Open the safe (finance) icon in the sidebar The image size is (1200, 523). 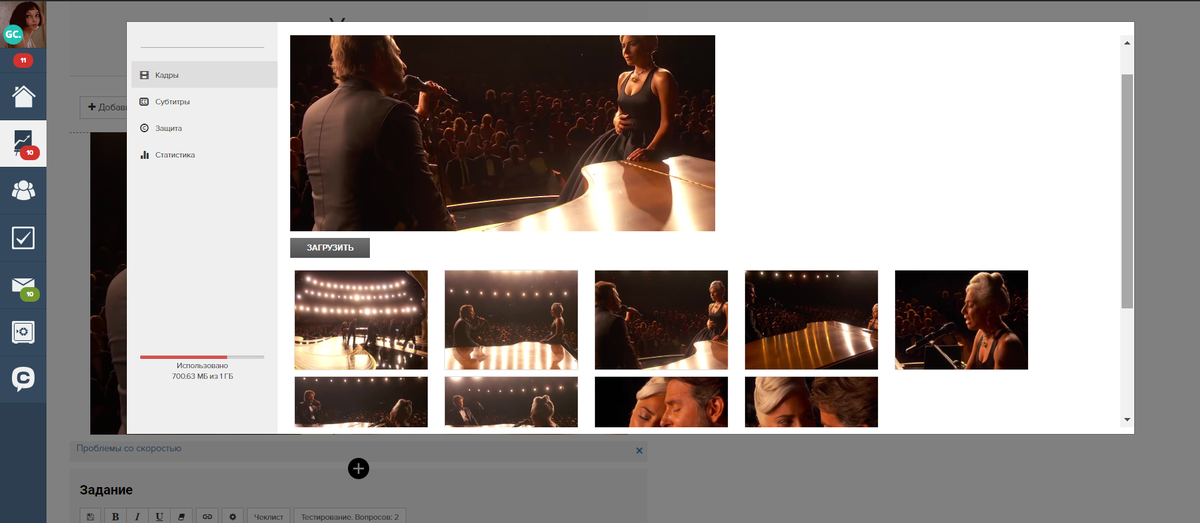(x=23, y=332)
